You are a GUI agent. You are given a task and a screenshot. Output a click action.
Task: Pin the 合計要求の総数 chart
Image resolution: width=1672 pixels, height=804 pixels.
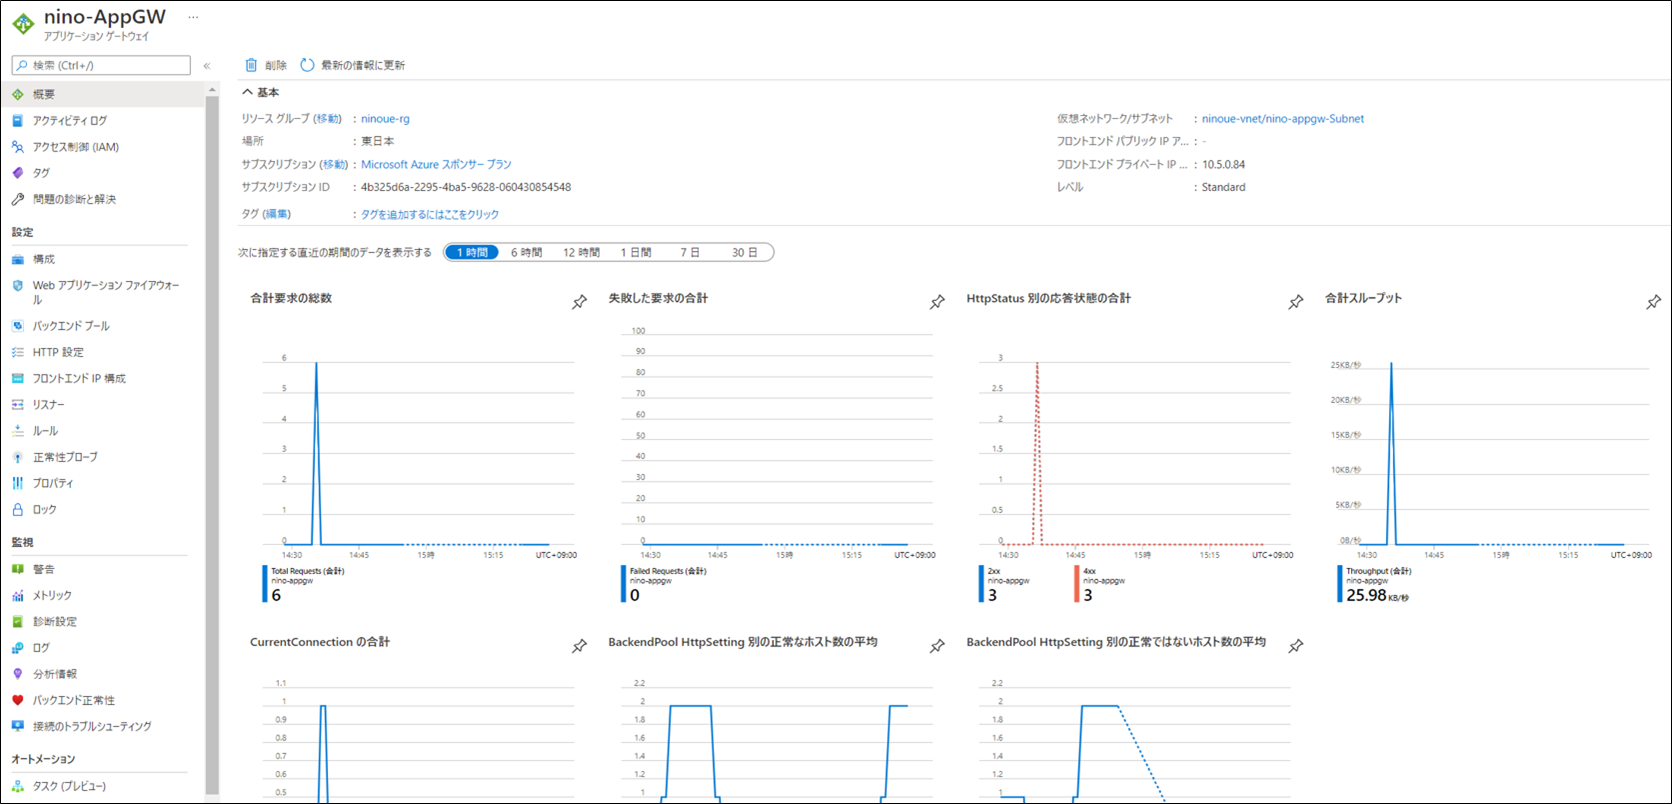(579, 302)
